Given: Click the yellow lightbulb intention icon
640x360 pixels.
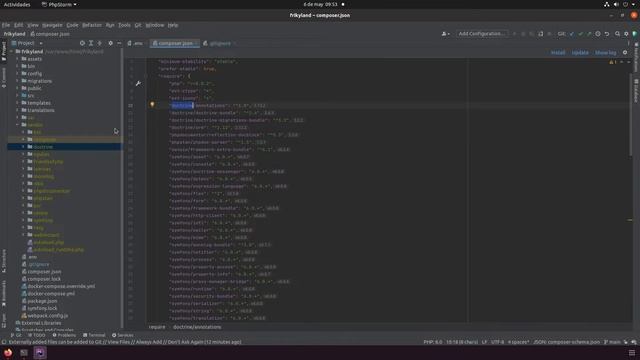Looking at the screenshot, I should 152,104.
